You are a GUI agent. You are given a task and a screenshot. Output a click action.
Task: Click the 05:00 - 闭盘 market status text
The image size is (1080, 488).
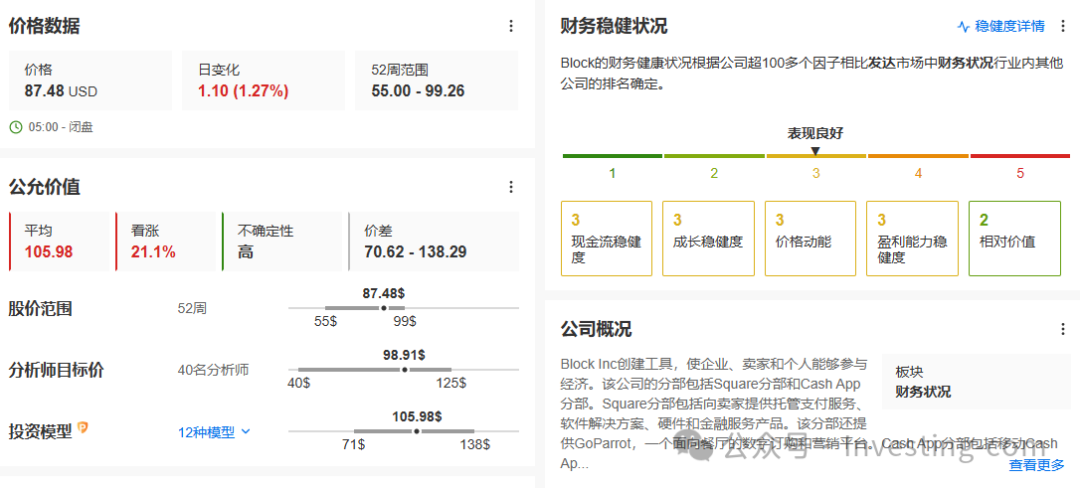61,127
